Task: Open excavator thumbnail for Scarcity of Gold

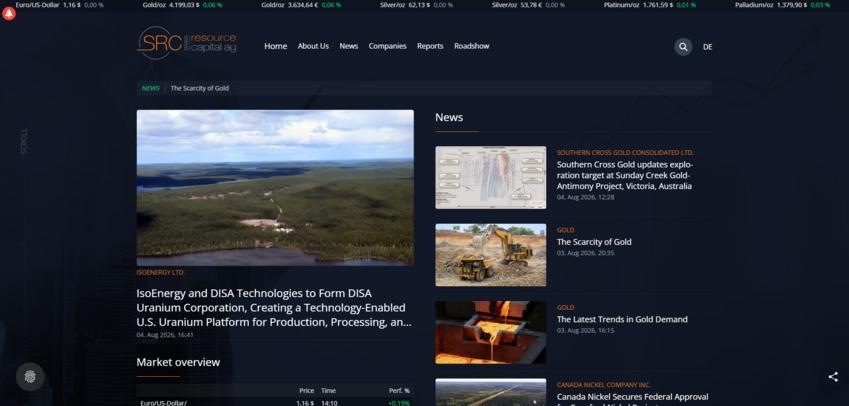Action: [x=491, y=255]
